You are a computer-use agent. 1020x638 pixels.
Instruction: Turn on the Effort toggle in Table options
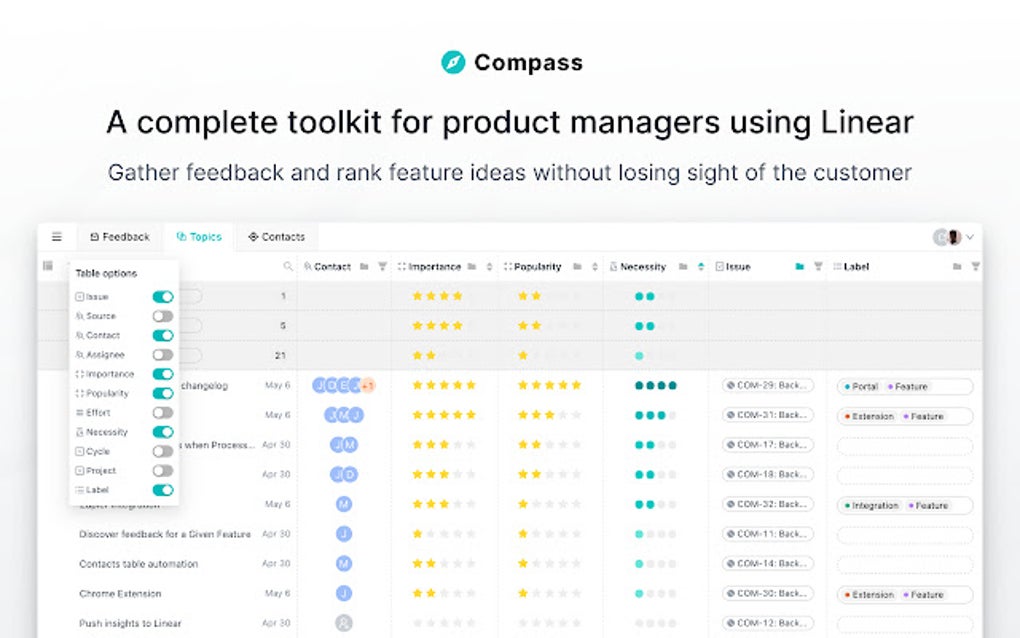click(x=163, y=412)
